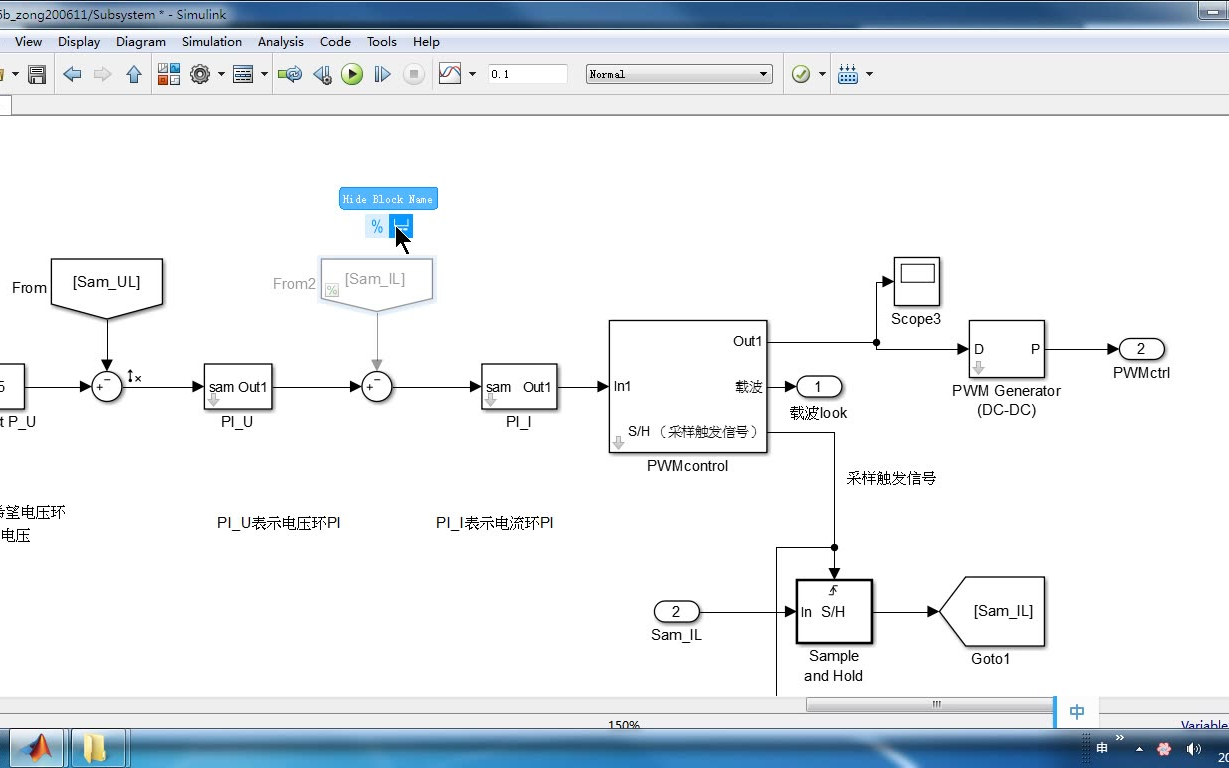Screen dimensions: 1229x768
Task: Expand the Model Explorer dropdown arrow
Action: pyautogui.click(x=264, y=74)
